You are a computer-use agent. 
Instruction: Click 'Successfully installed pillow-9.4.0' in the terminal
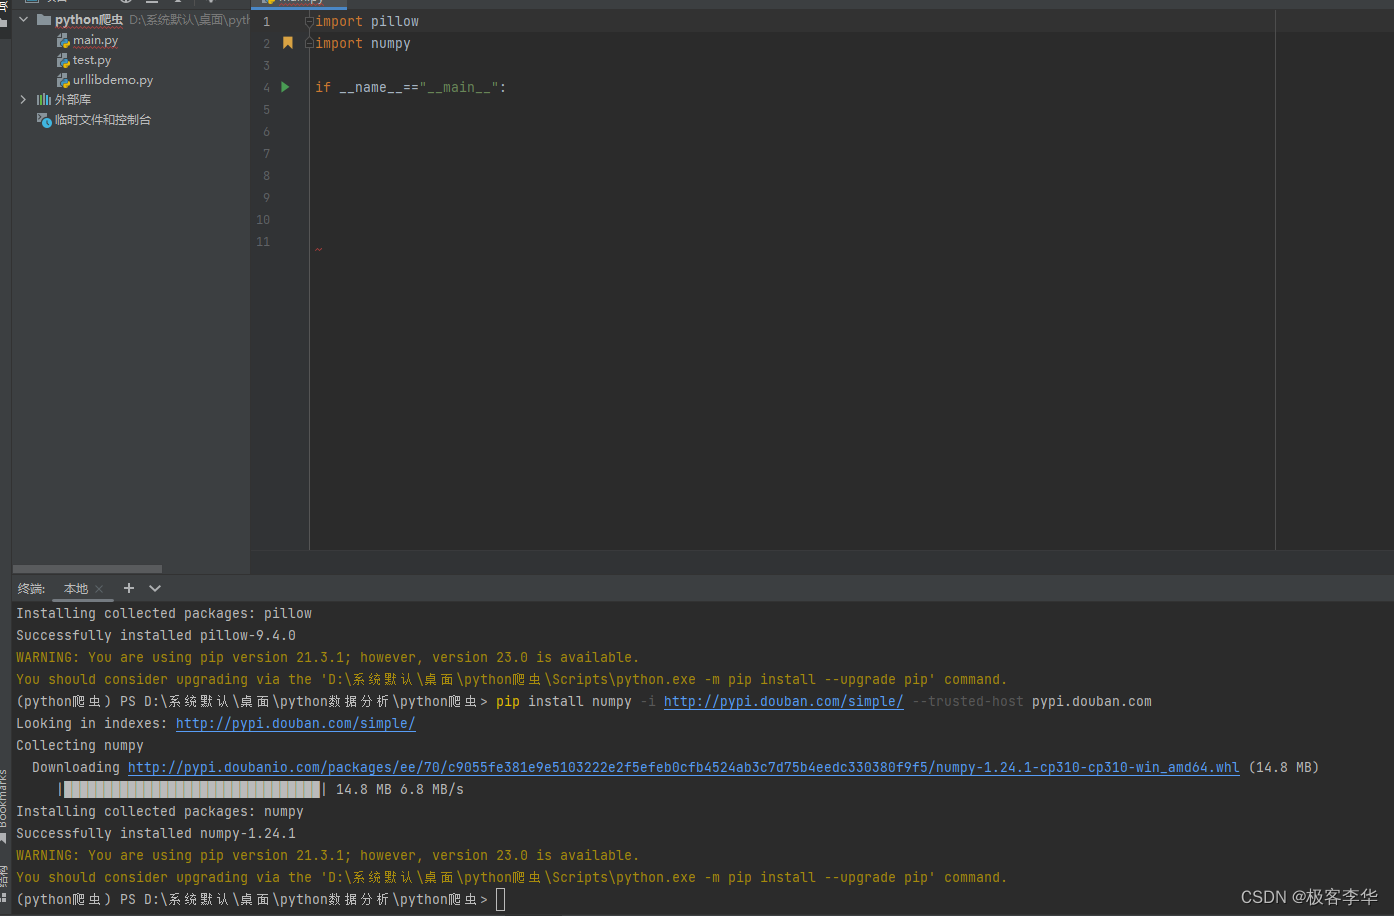point(156,635)
